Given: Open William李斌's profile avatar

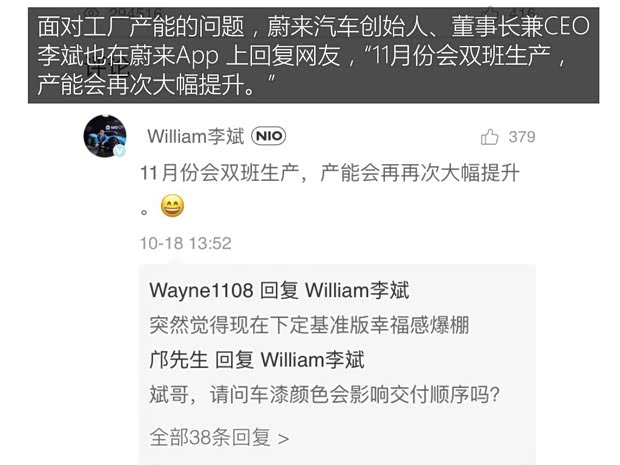Looking at the screenshot, I should tap(105, 136).
